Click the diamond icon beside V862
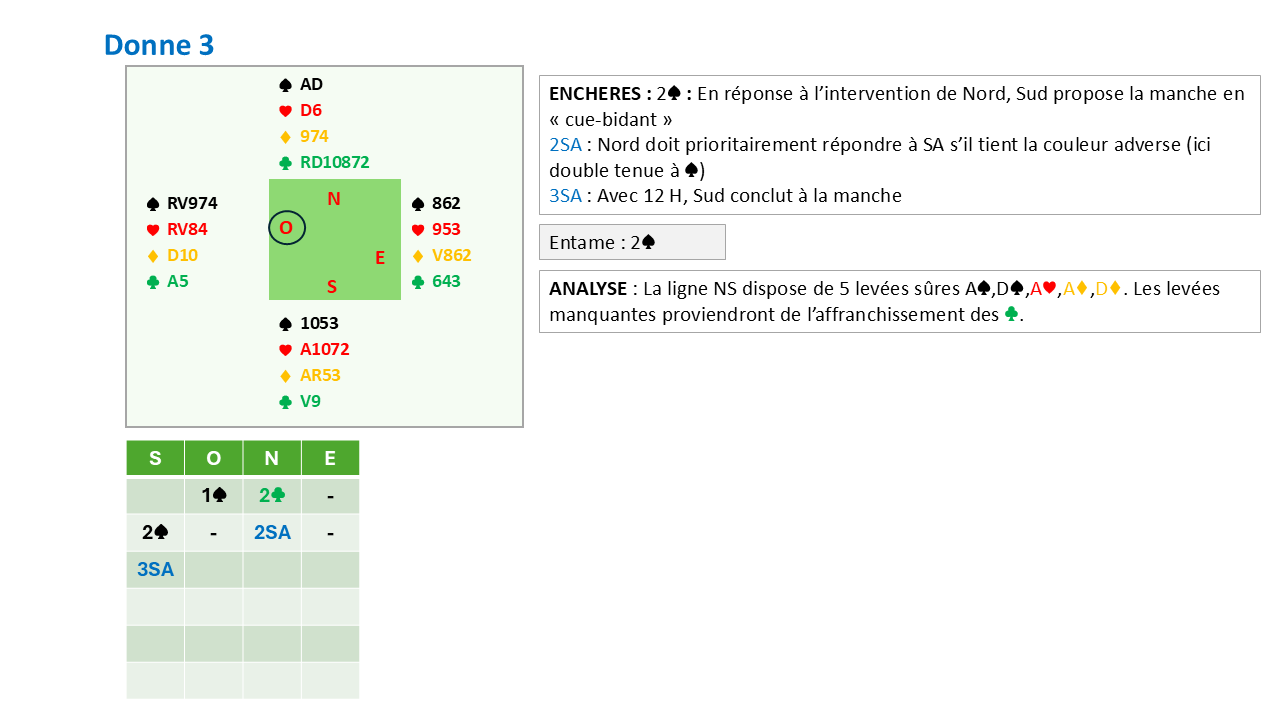 [x=418, y=256]
